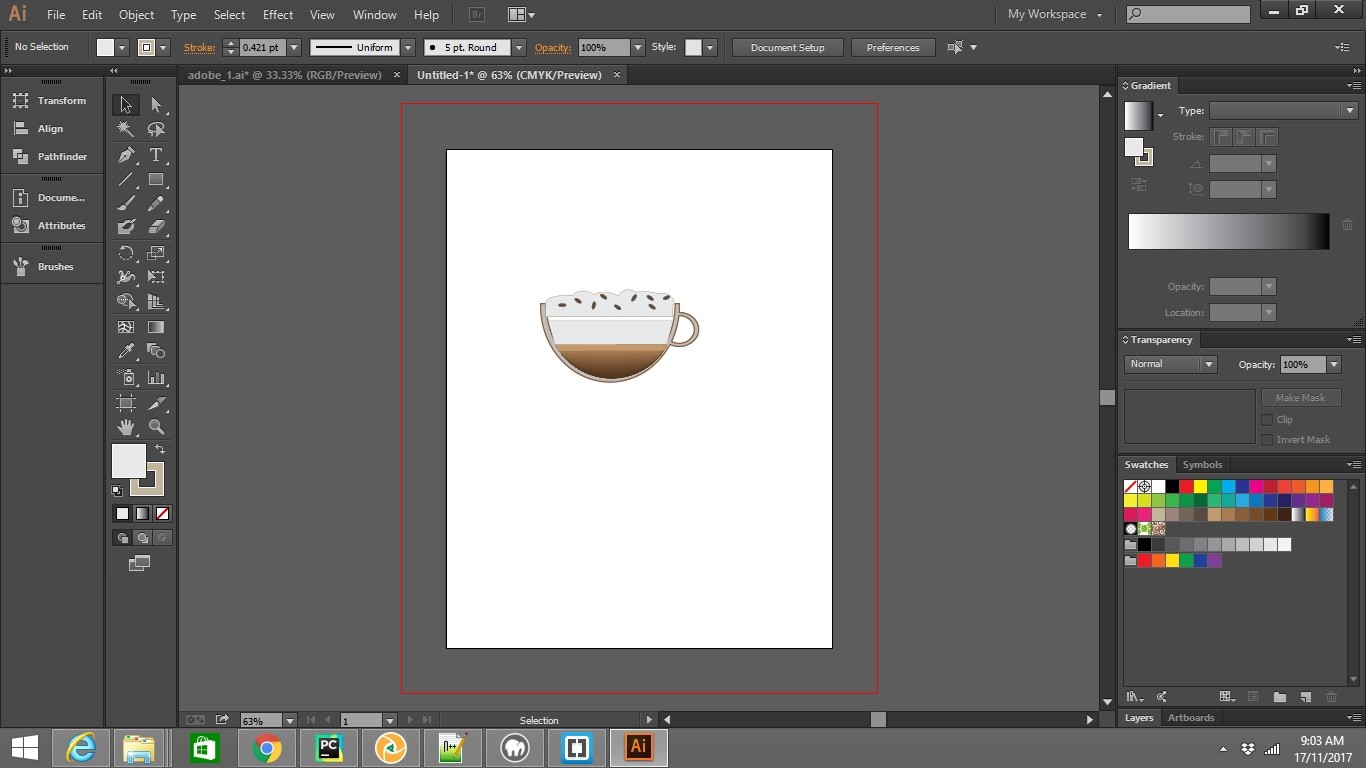Open the File menu

point(56,15)
